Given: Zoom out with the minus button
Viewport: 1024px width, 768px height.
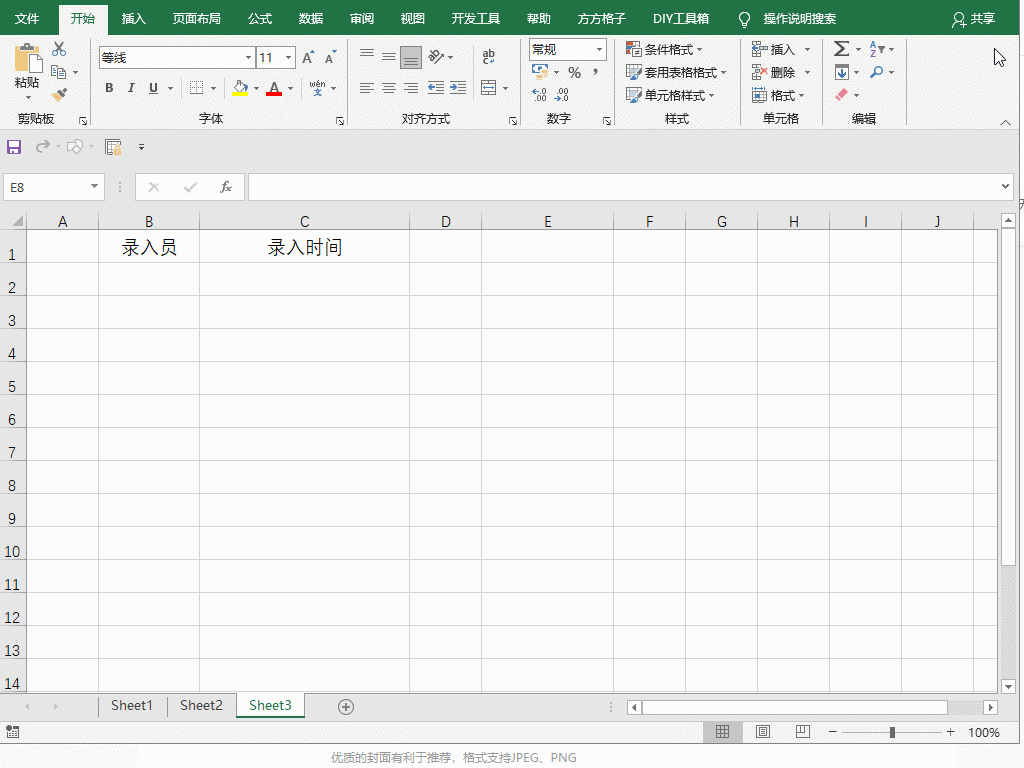Looking at the screenshot, I should coord(833,732).
